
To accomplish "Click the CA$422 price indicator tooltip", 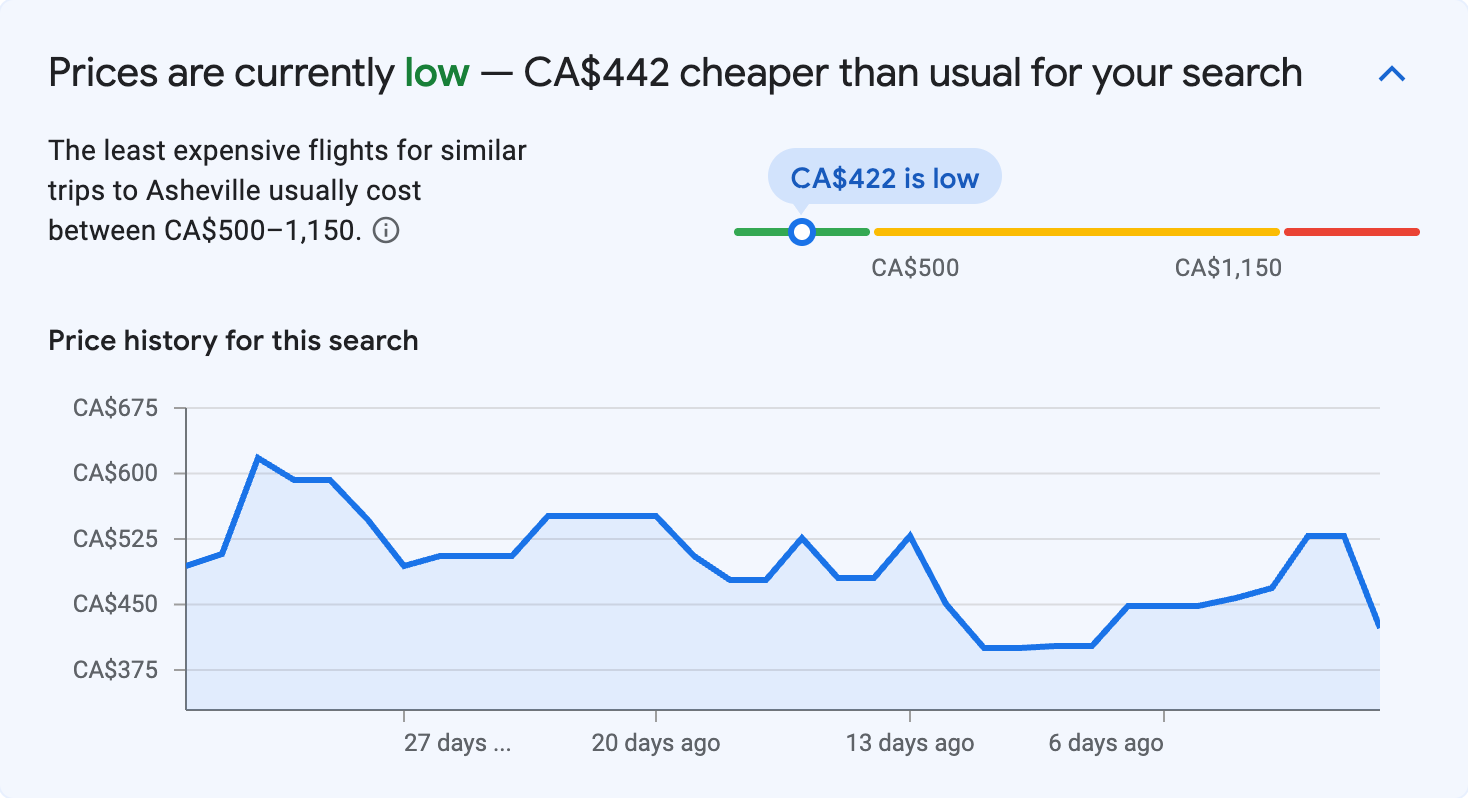I will [x=884, y=176].
